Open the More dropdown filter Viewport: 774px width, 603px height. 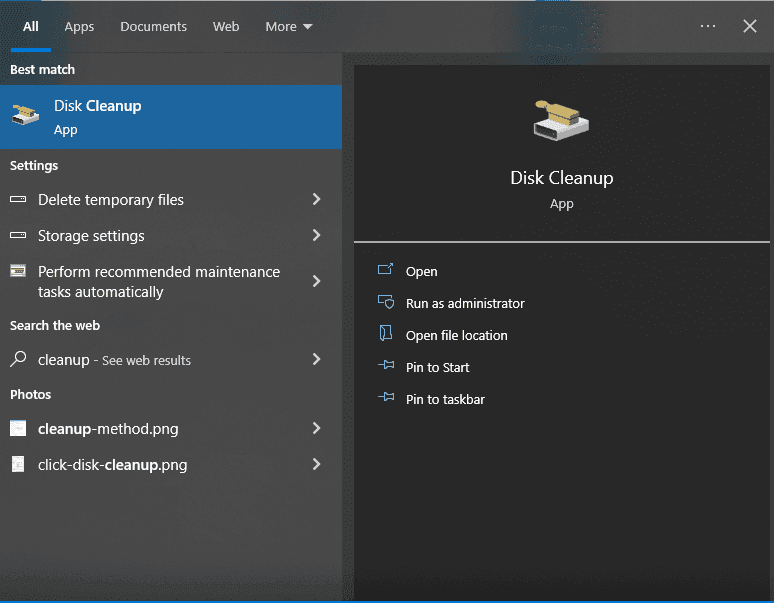pyautogui.click(x=289, y=27)
